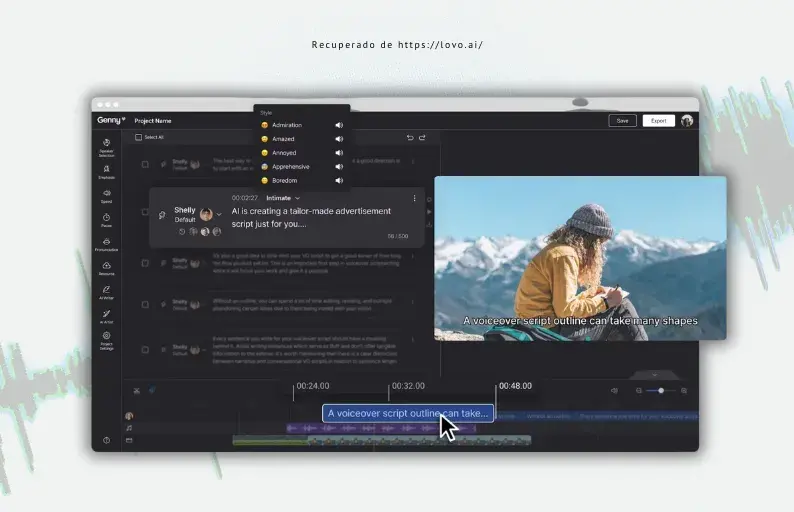Expand the Shelly speaker dropdown chevron
The height and width of the screenshot is (512, 794).
[x=219, y=214]
